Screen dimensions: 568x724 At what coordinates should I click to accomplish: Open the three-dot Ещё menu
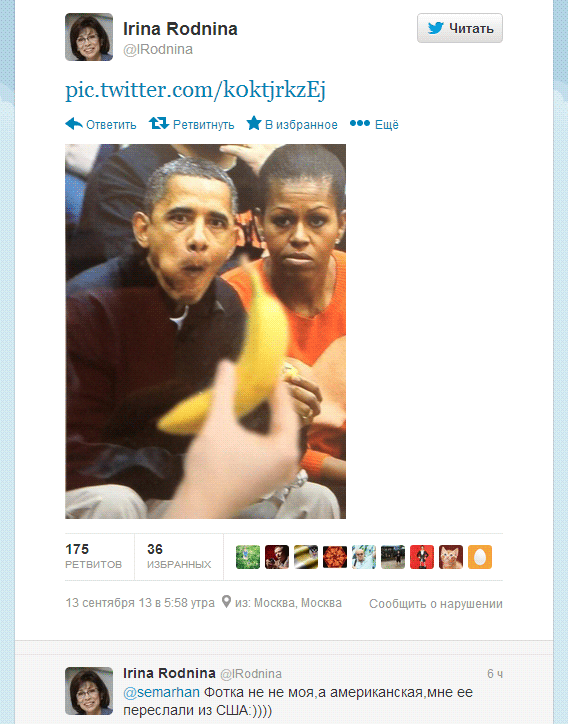[360, 123]
